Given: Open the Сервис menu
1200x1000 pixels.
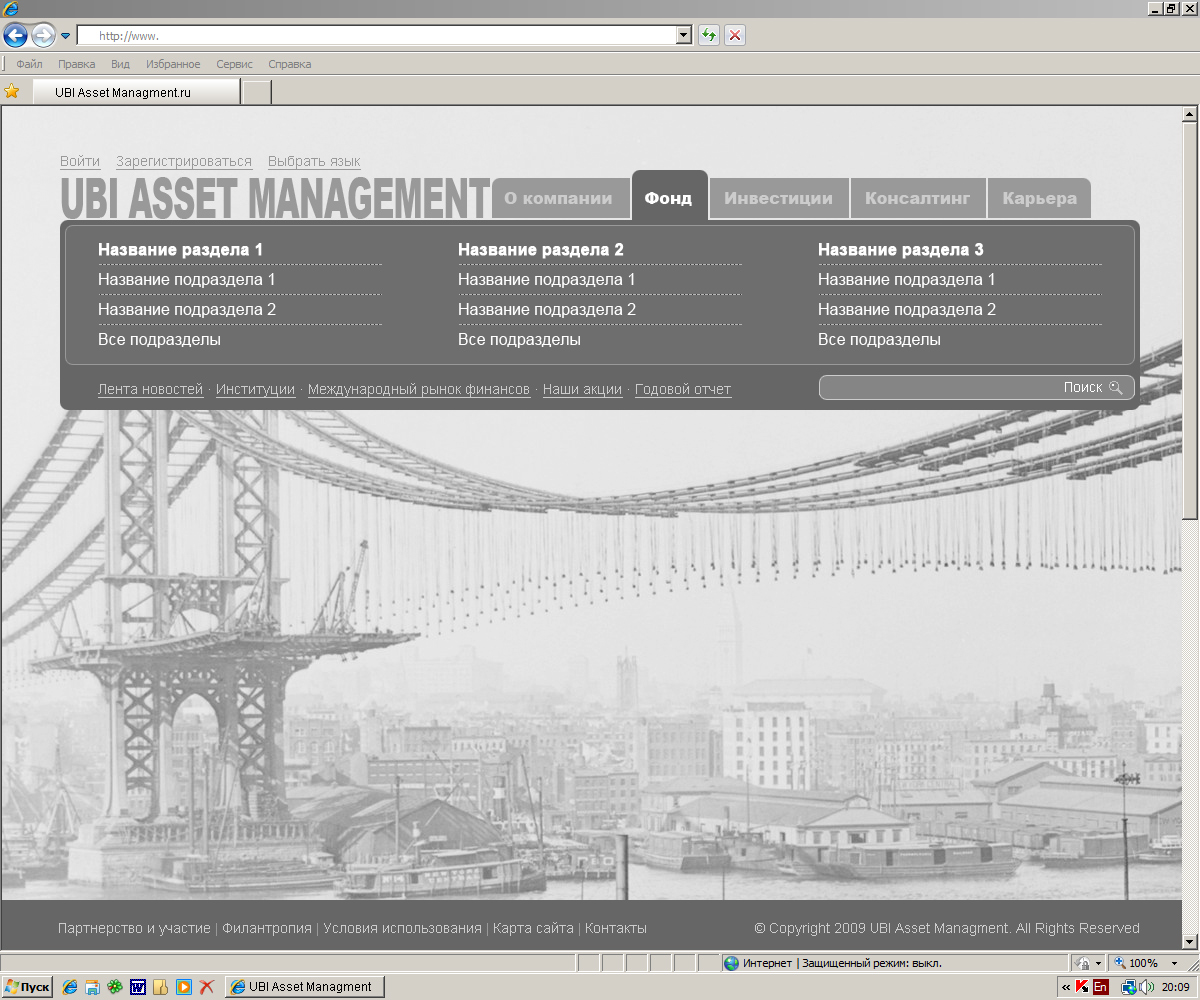Looking at the screenshot, I should pyautogui.click(x=233, y=63).
